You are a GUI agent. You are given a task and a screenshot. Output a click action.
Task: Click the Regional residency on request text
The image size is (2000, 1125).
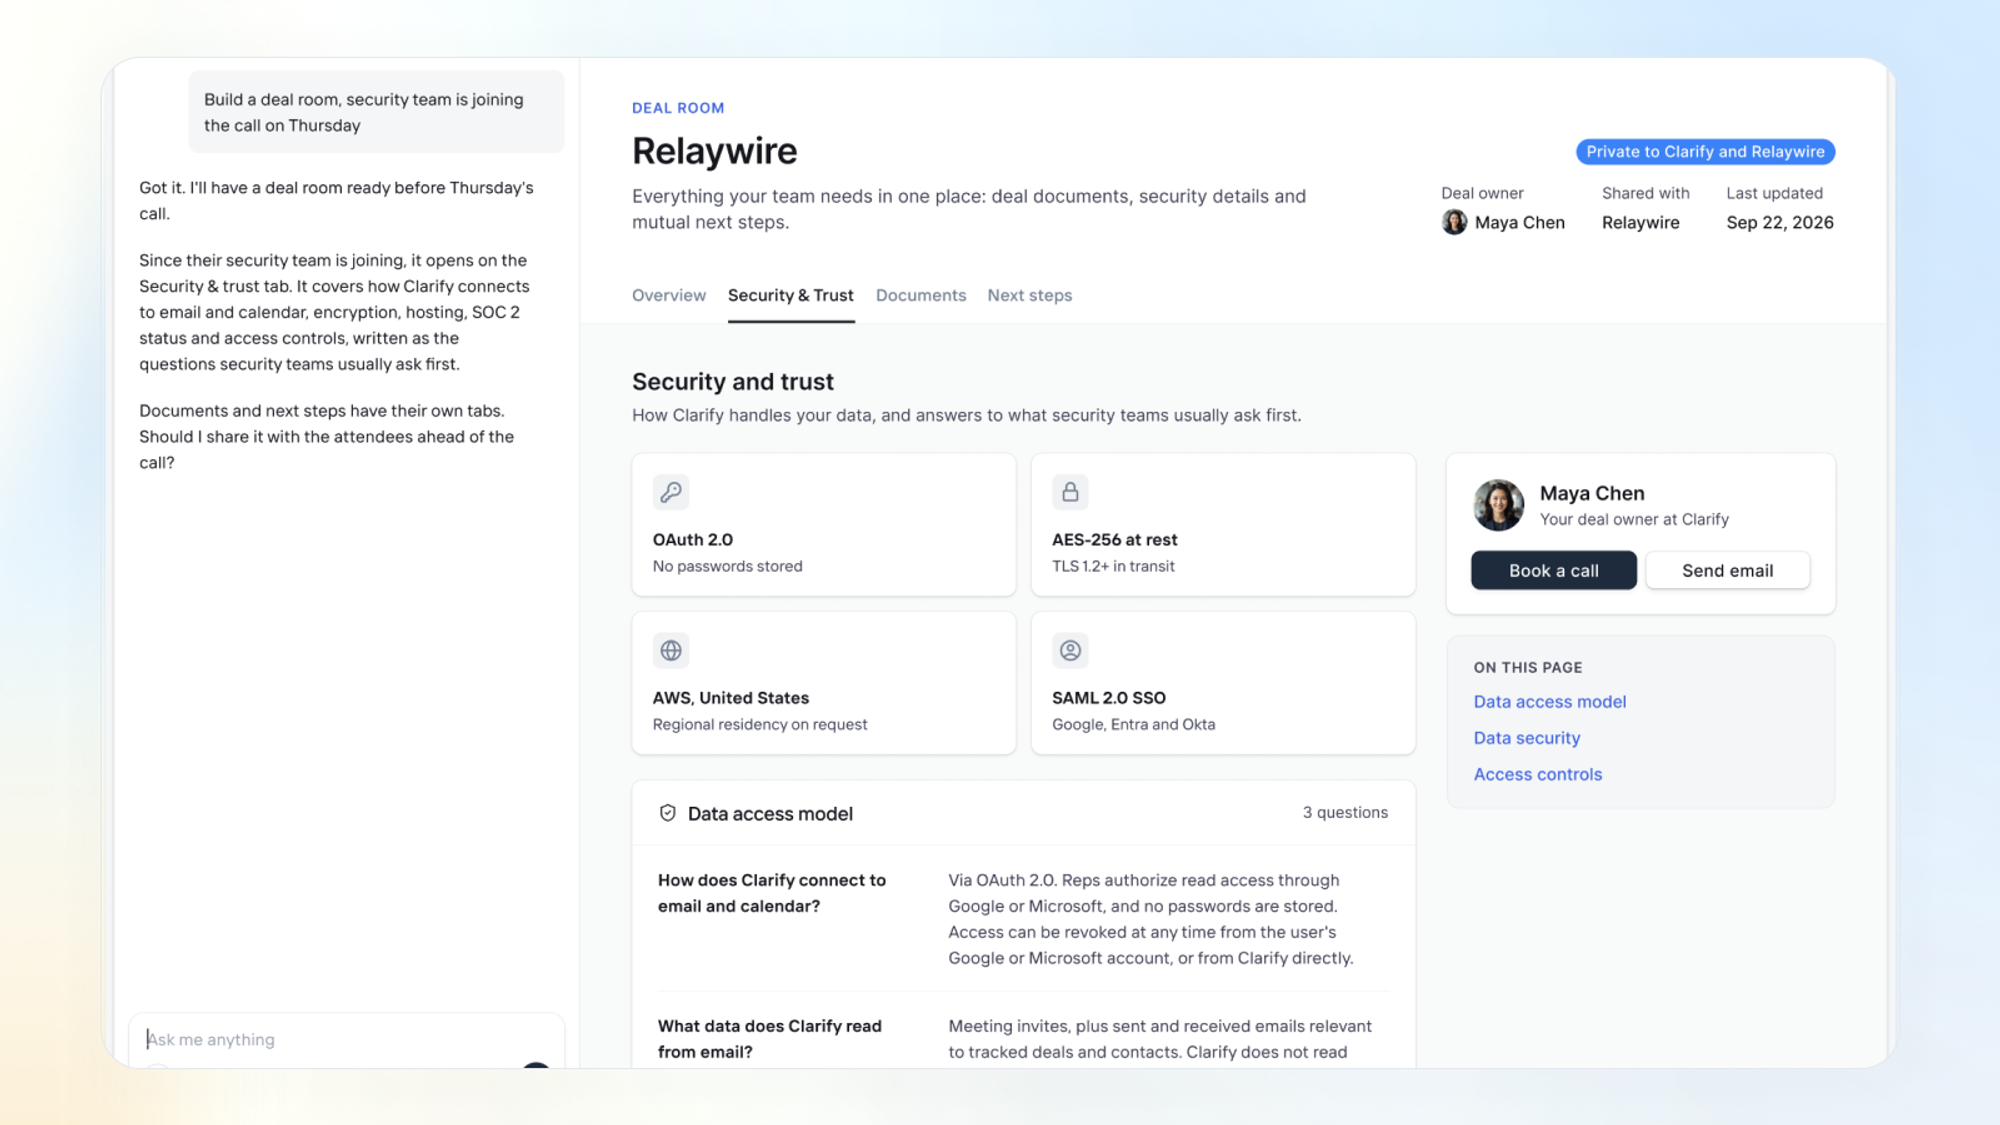pyautogui.click(x=760, y=724)
